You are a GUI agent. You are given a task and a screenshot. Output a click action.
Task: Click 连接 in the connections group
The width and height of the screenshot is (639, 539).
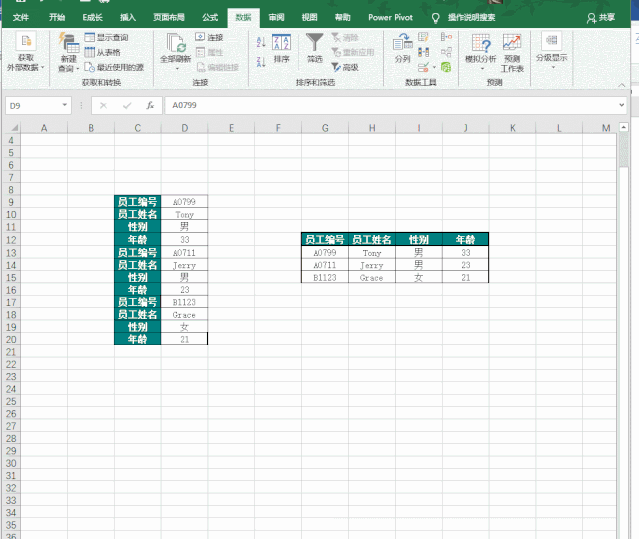[209, 37]
